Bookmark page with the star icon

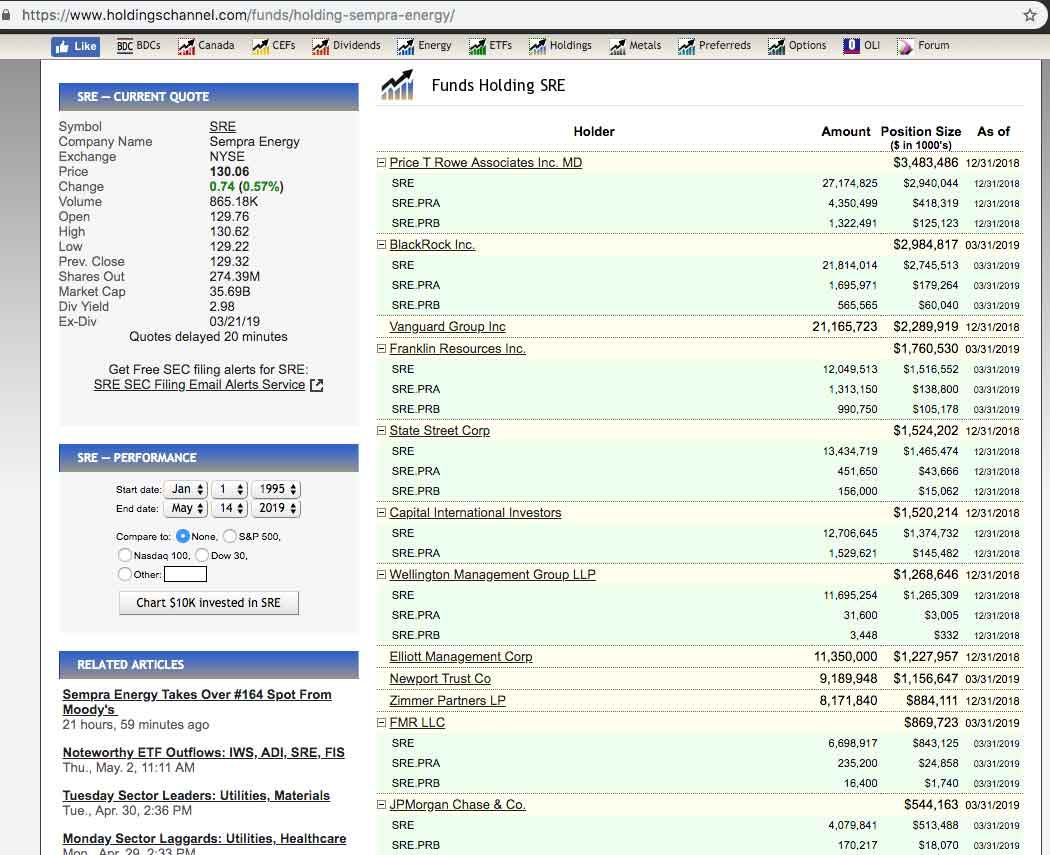point(1030,15)
